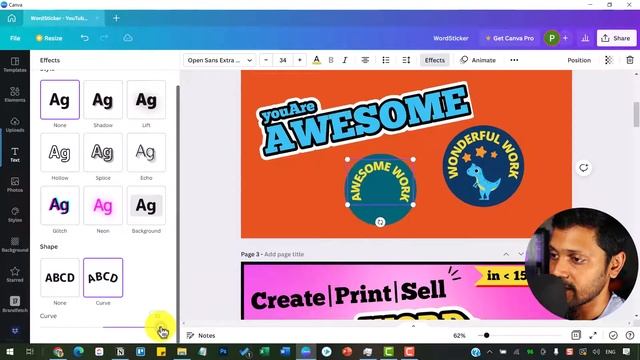This screenshot has width=640, height=360.
Task: Click the refresh comment icon beside the canvas
Action: pyautogui.click(x=584, y=168)
